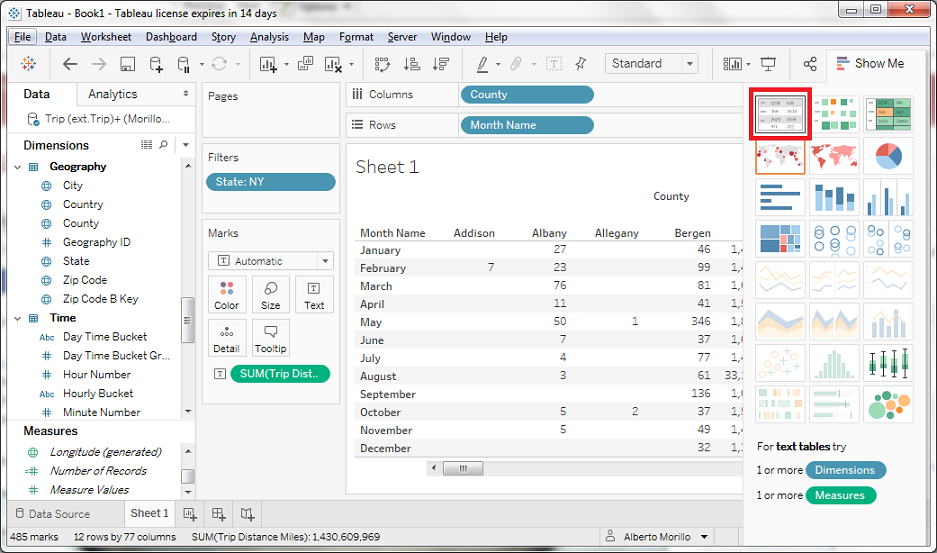This screenshot has height=553, width=937.
Task: Select the pie chart in Show Me
Action: click(889, 157)
